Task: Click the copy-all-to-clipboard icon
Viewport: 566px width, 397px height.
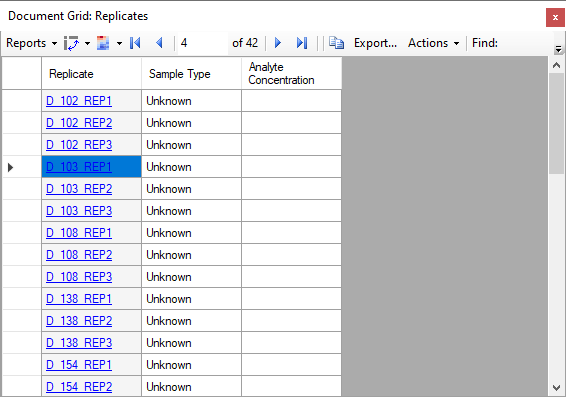Action: click(x=336, y=43)
